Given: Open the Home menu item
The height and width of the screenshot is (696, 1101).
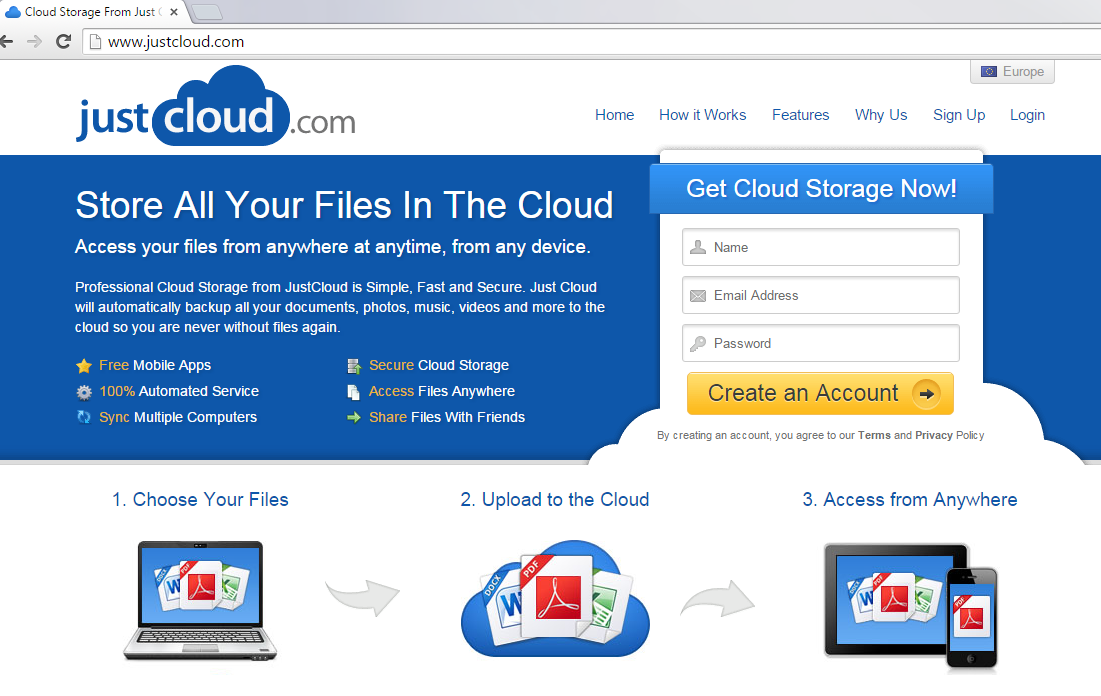Looking at the screenshot, I should pyautogui.click(x=614, y=115).
